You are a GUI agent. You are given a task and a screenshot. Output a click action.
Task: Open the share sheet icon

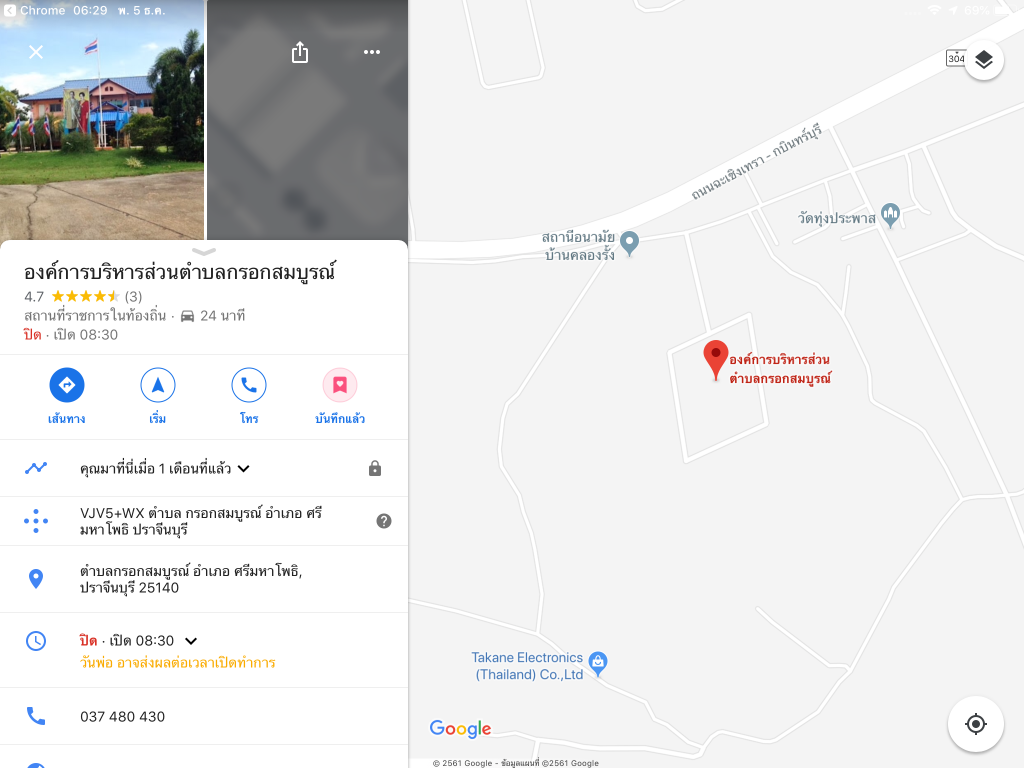[300, 52]
